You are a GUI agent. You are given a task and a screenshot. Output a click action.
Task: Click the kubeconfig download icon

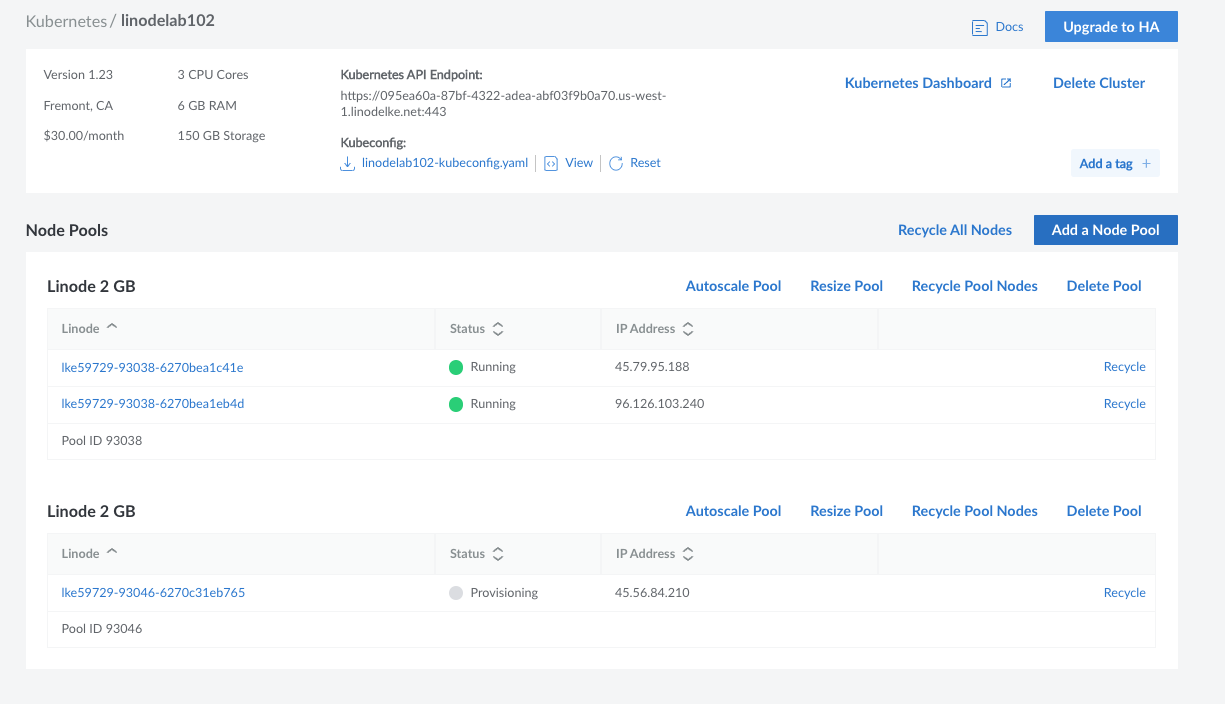[348, 163]
